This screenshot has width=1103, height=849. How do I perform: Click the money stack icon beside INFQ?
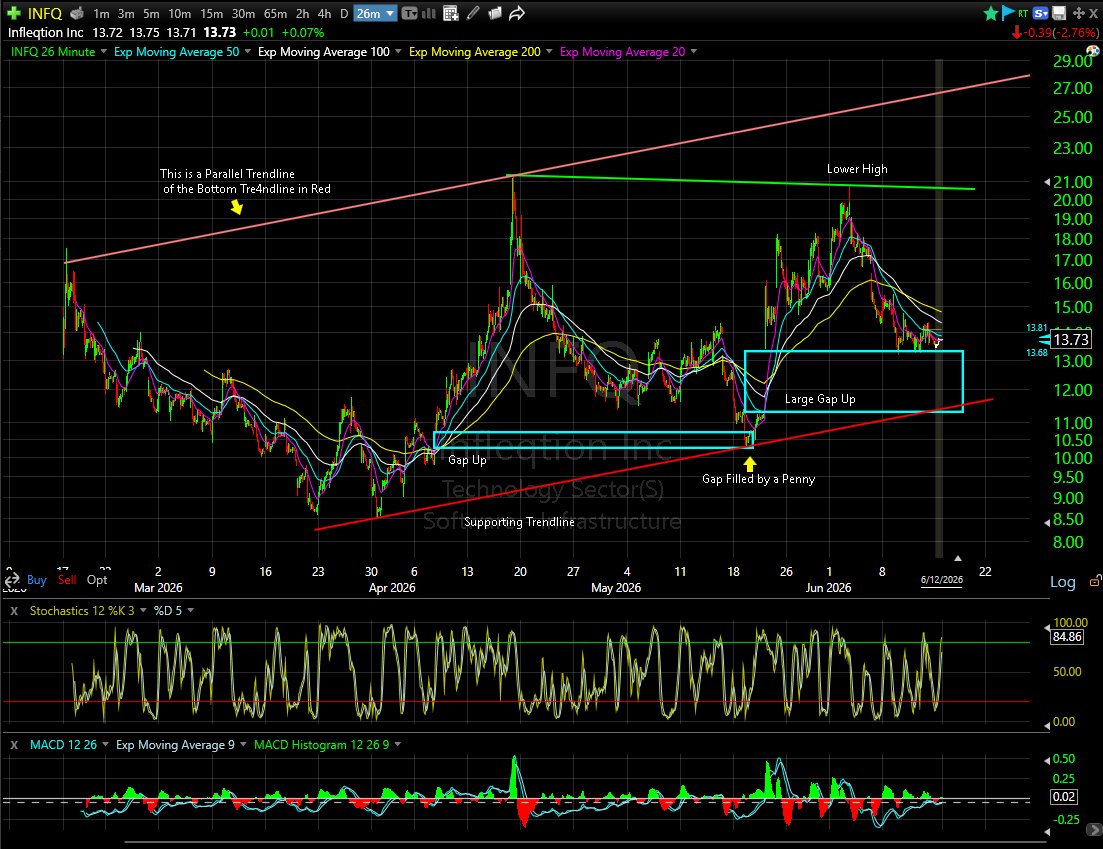tap(77, 13)
